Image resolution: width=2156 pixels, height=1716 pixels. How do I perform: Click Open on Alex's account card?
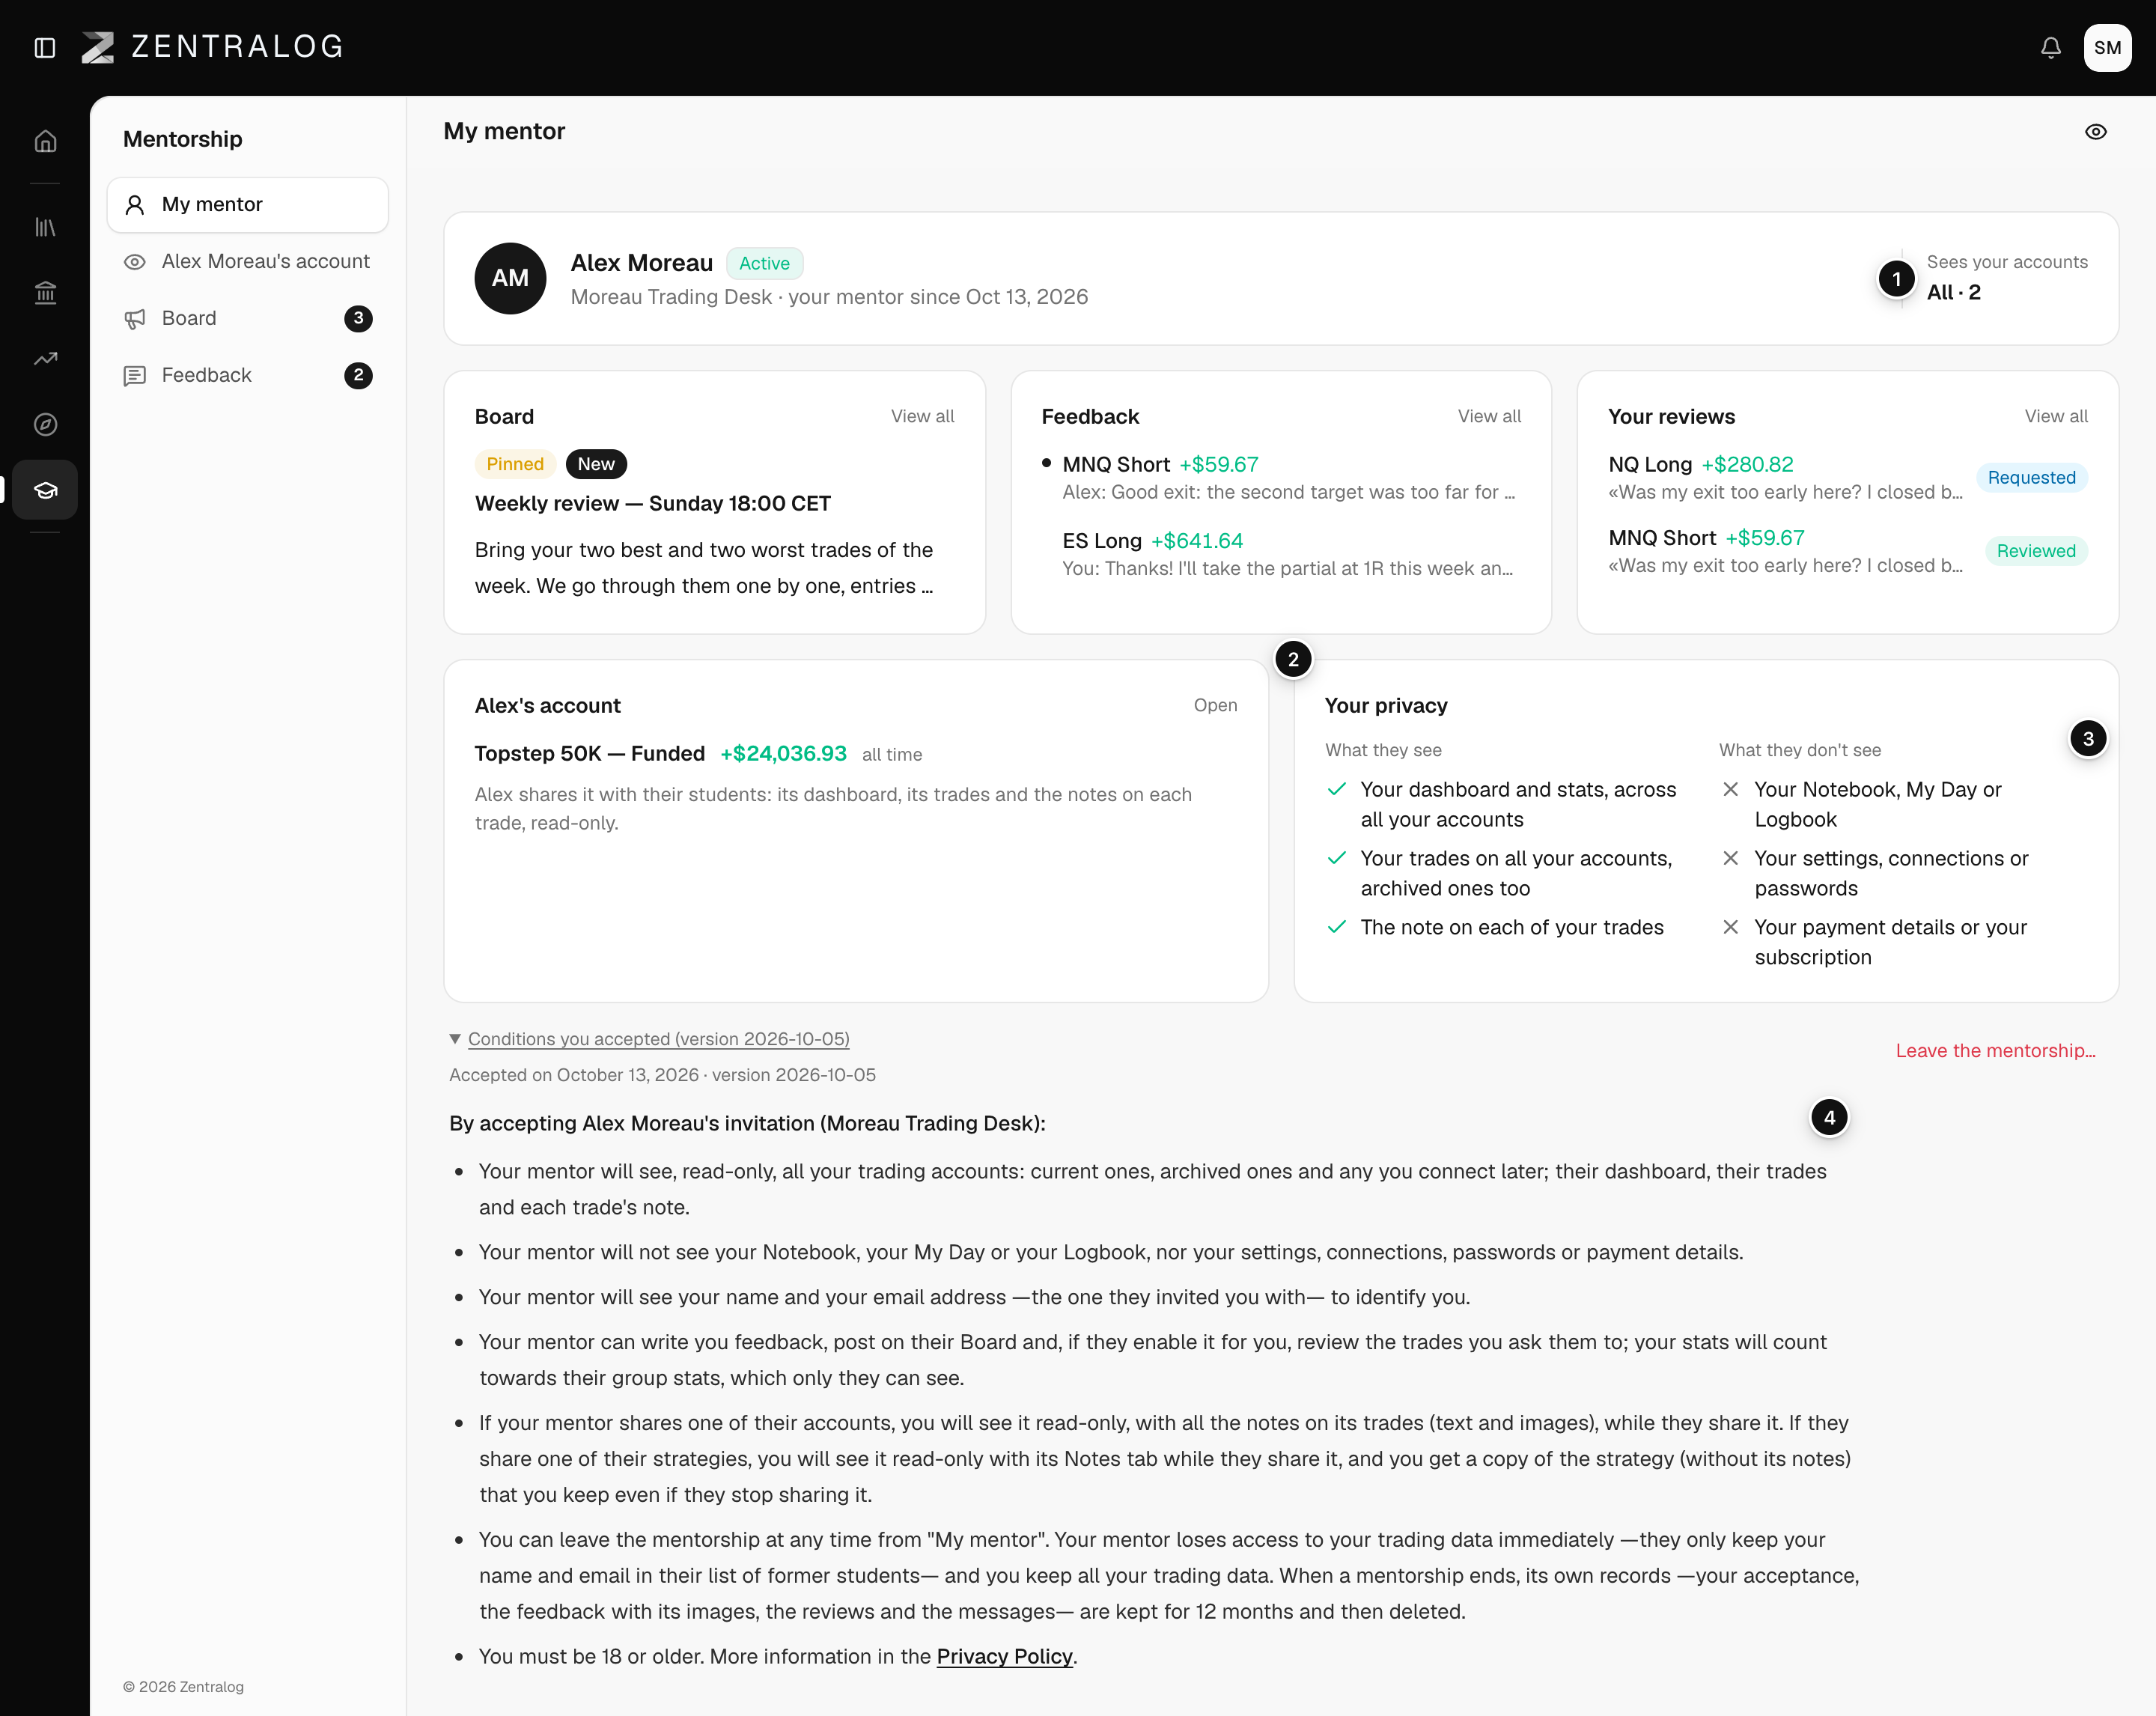(1215, 705)
